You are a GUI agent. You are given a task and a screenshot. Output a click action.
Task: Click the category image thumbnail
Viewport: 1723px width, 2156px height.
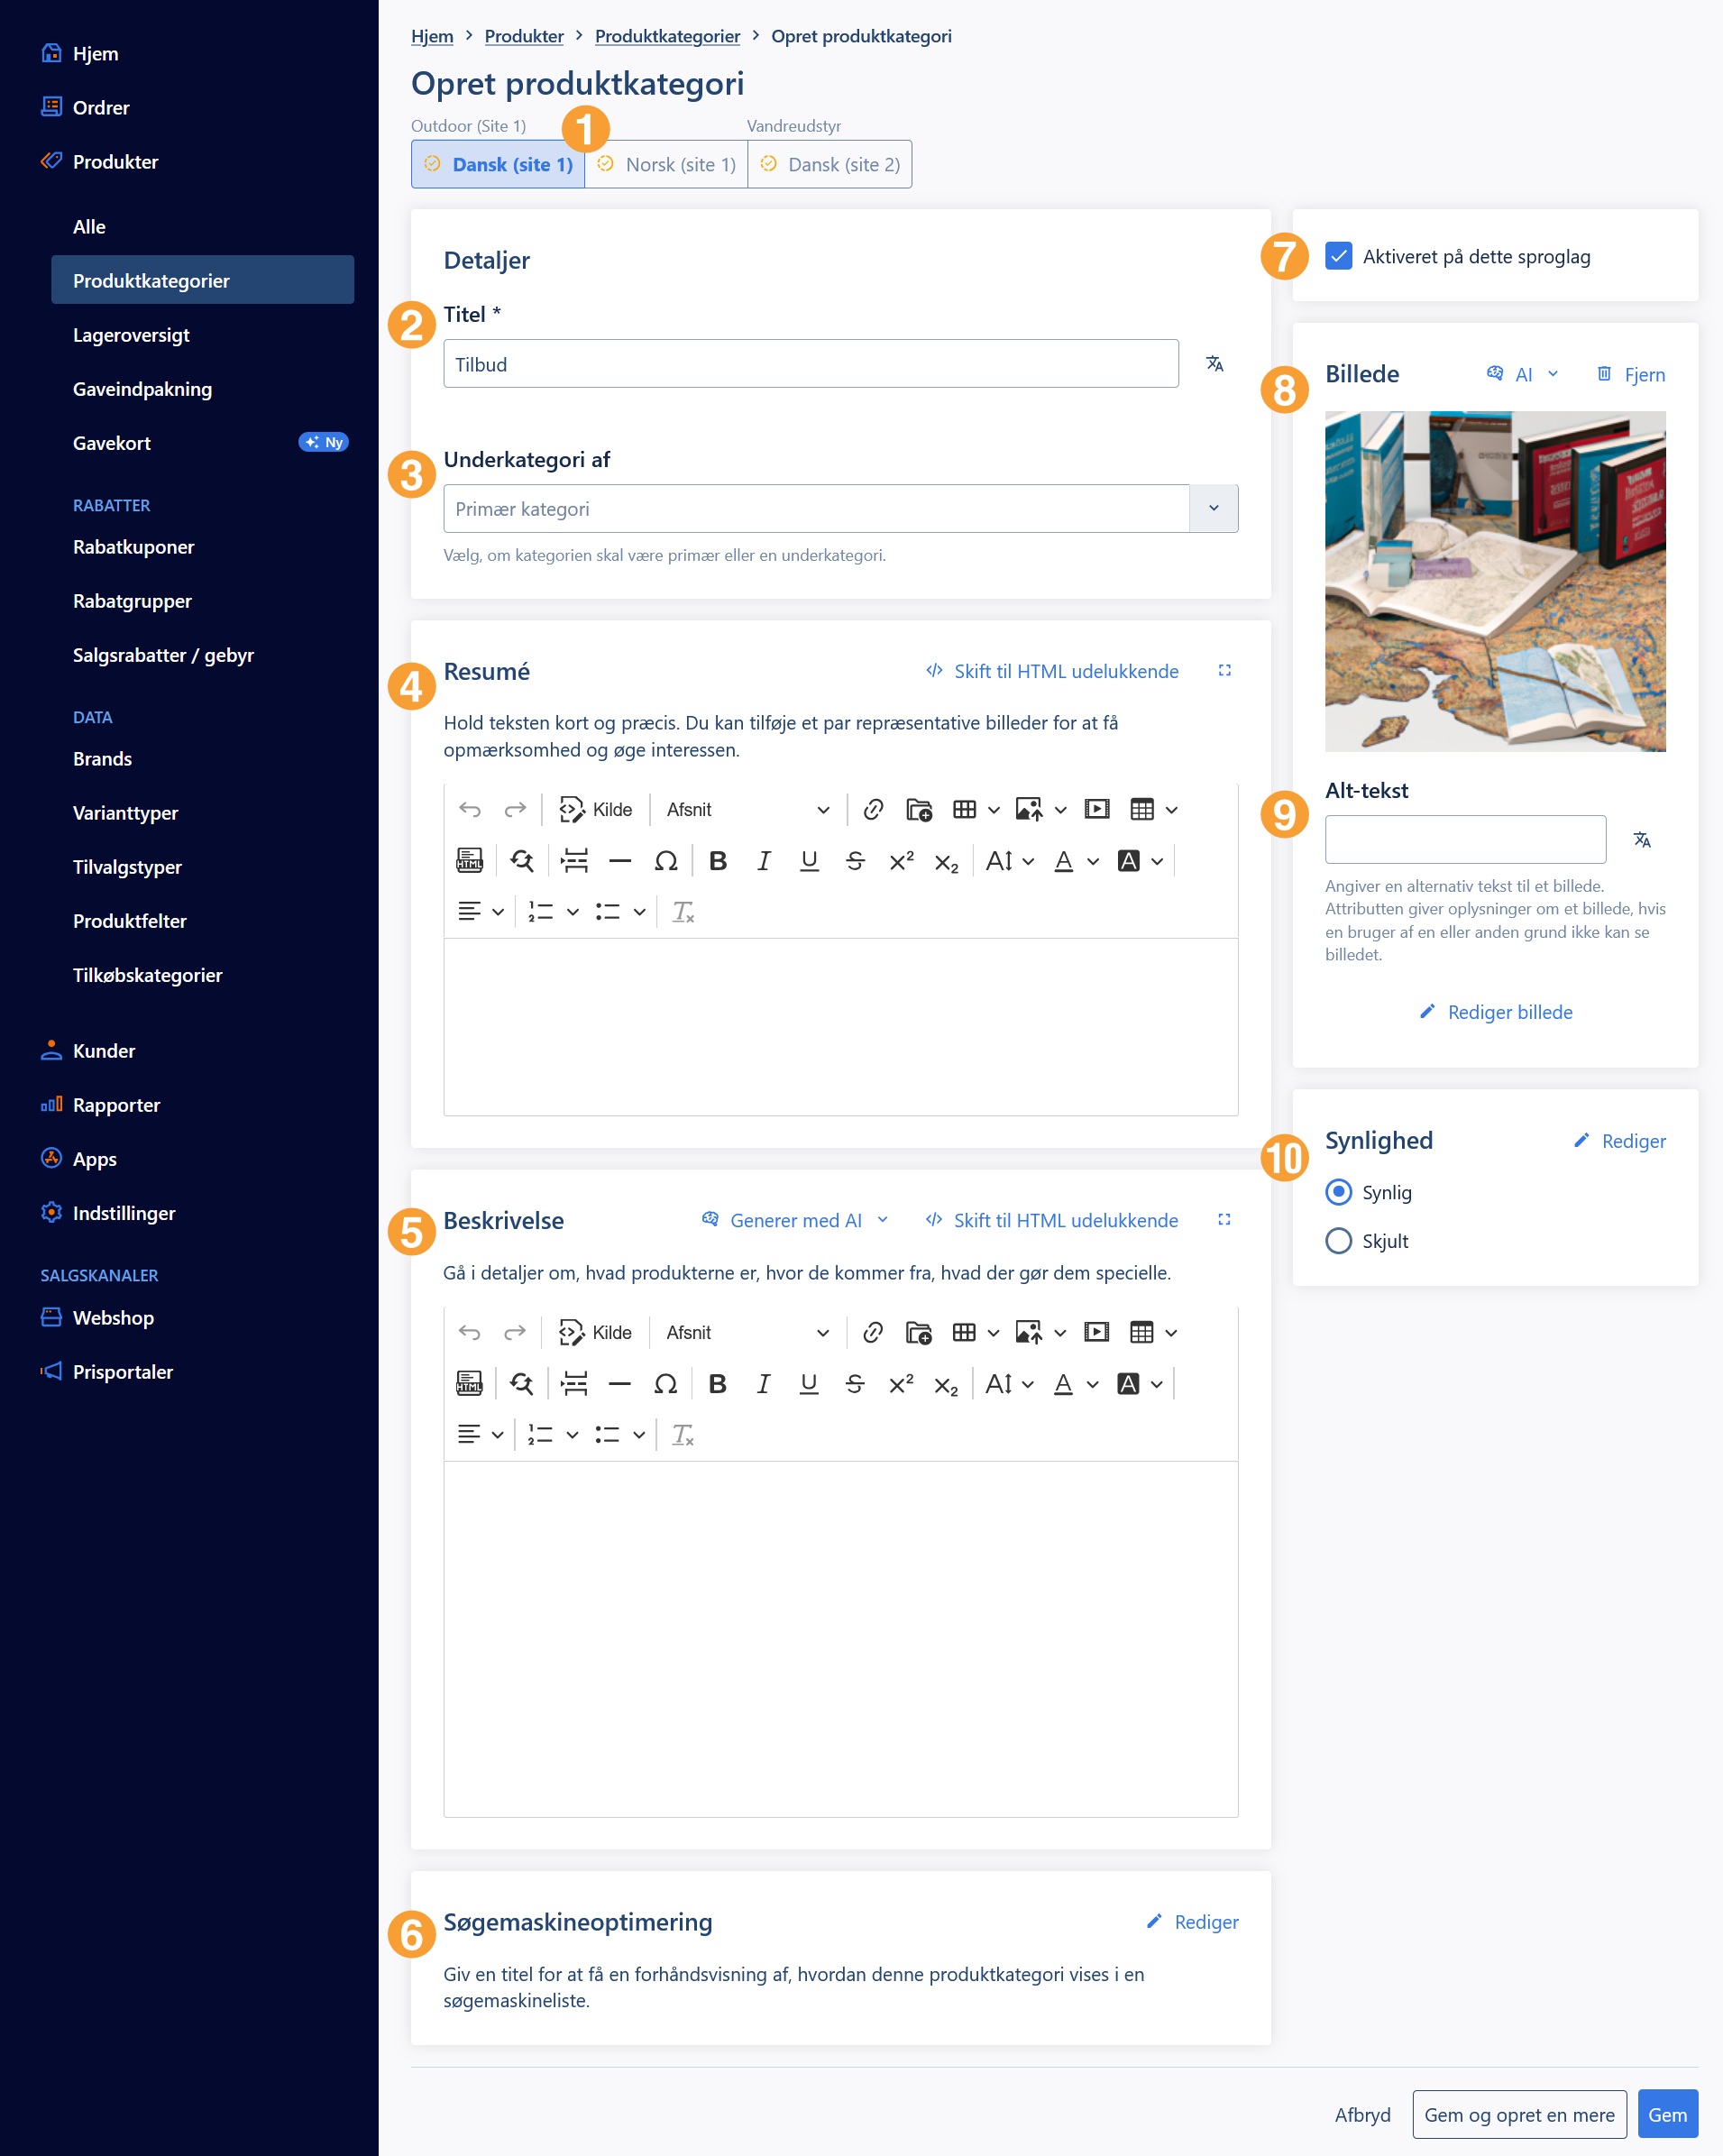pos(1495,581)
